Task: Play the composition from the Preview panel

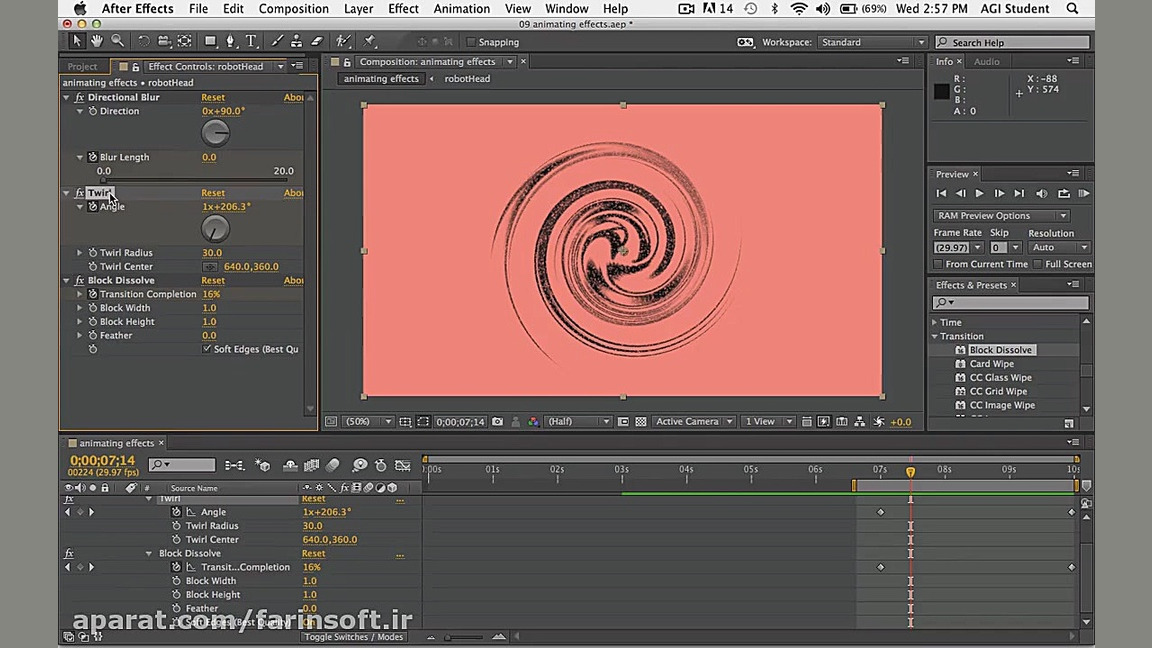Action: [x=979, y=193]
